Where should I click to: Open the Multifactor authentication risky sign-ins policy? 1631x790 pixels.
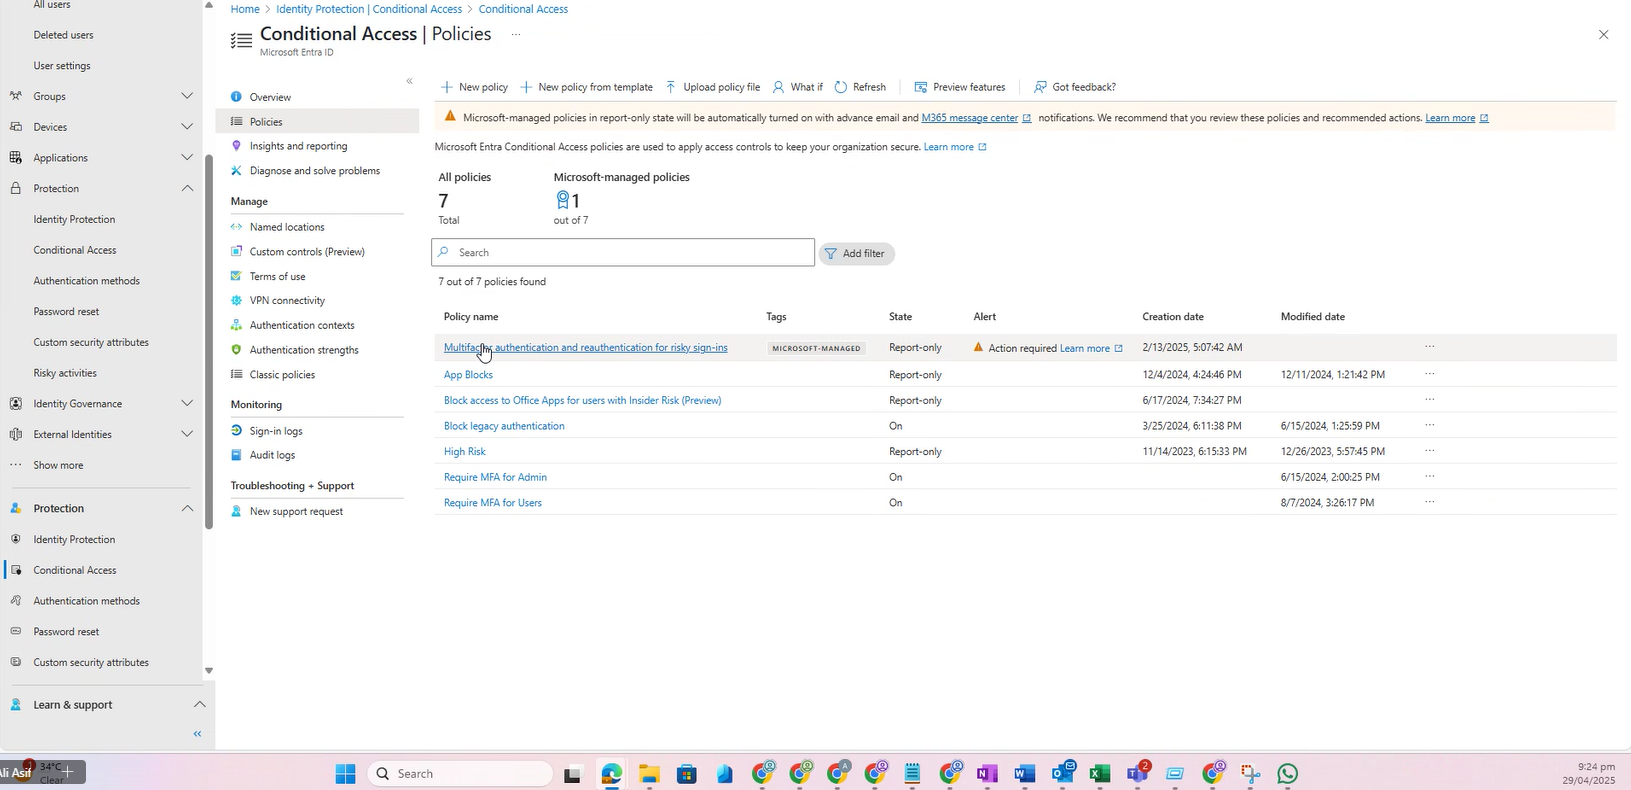pos(585,348)
